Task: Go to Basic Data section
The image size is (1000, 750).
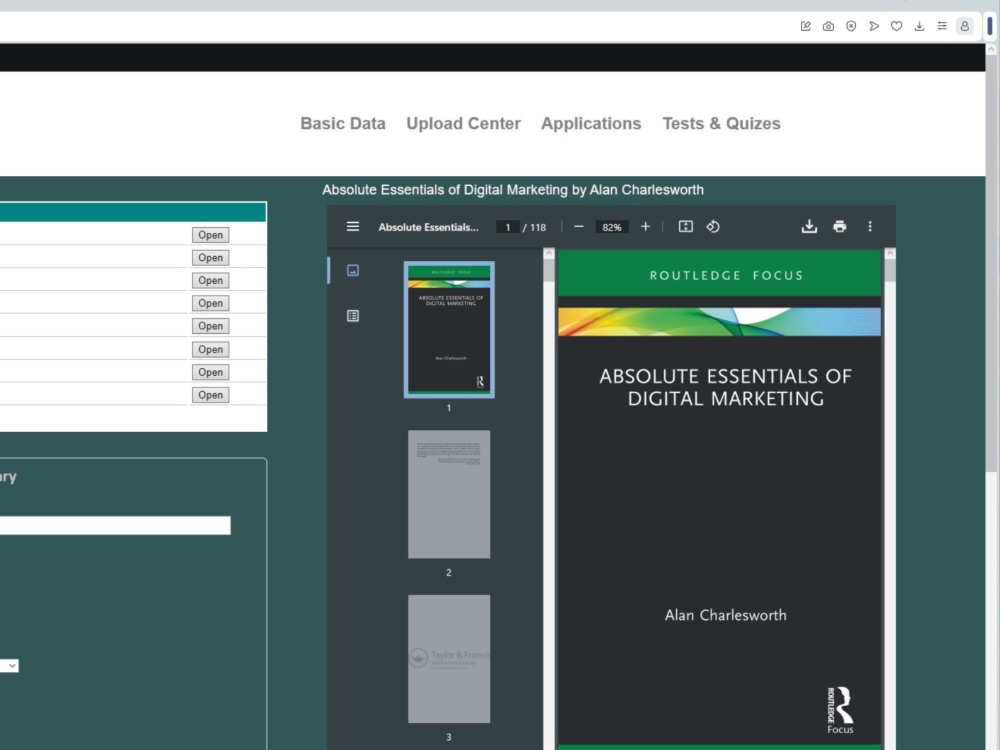Action: [x=343, y=124]
